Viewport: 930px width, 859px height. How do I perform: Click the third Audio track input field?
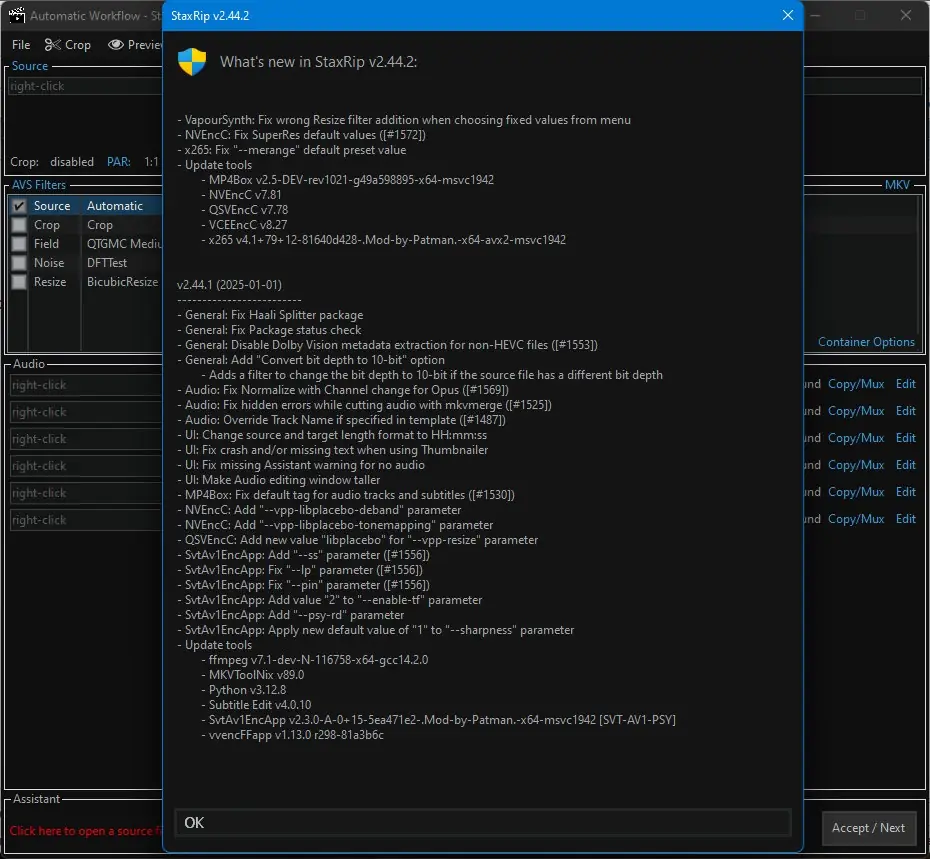tap(86, 439)
